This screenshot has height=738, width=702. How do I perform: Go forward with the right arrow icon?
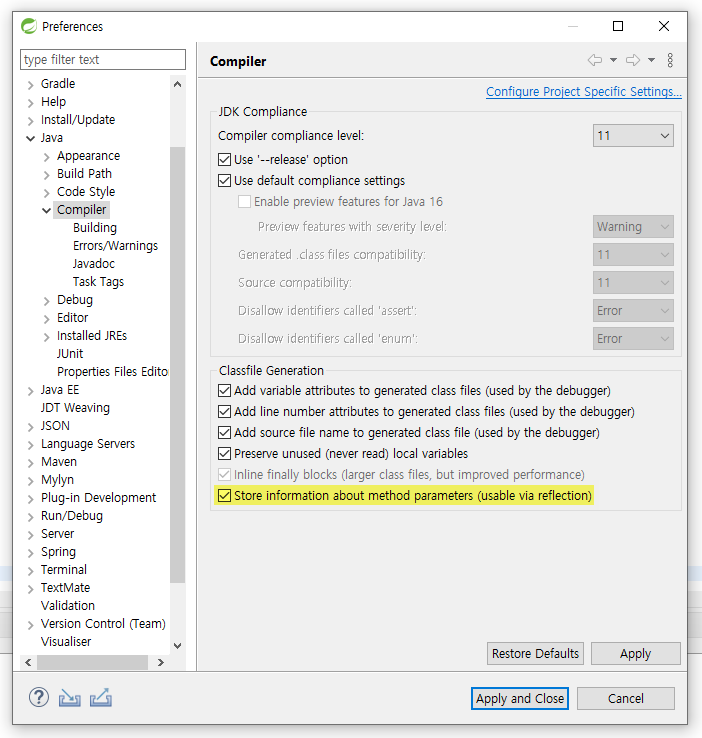(x=633, y=60)
